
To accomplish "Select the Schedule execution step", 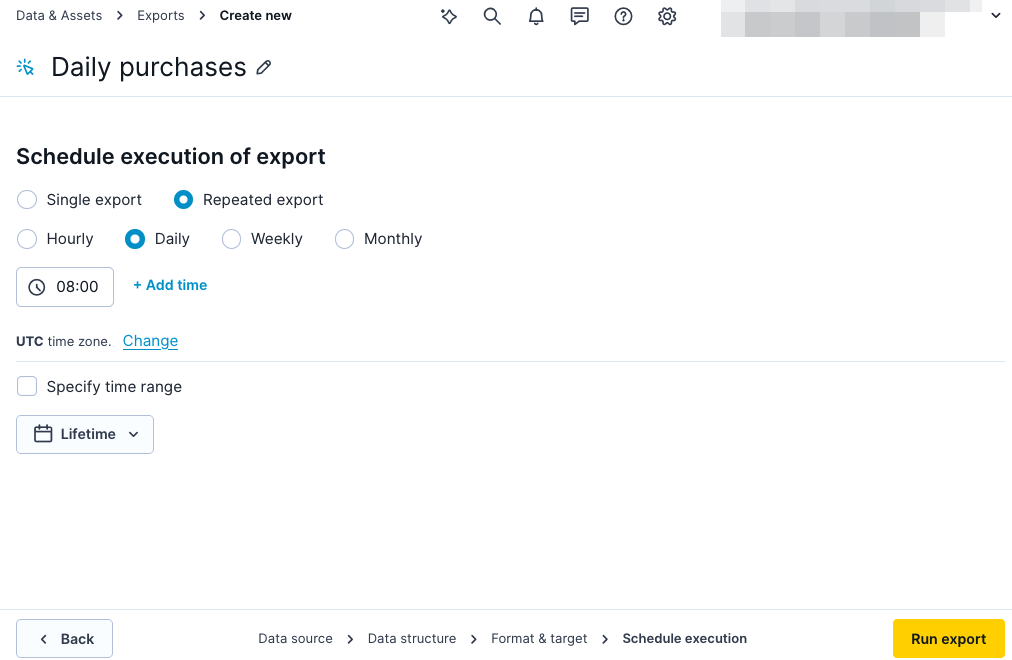I will (x=685, y=639).
